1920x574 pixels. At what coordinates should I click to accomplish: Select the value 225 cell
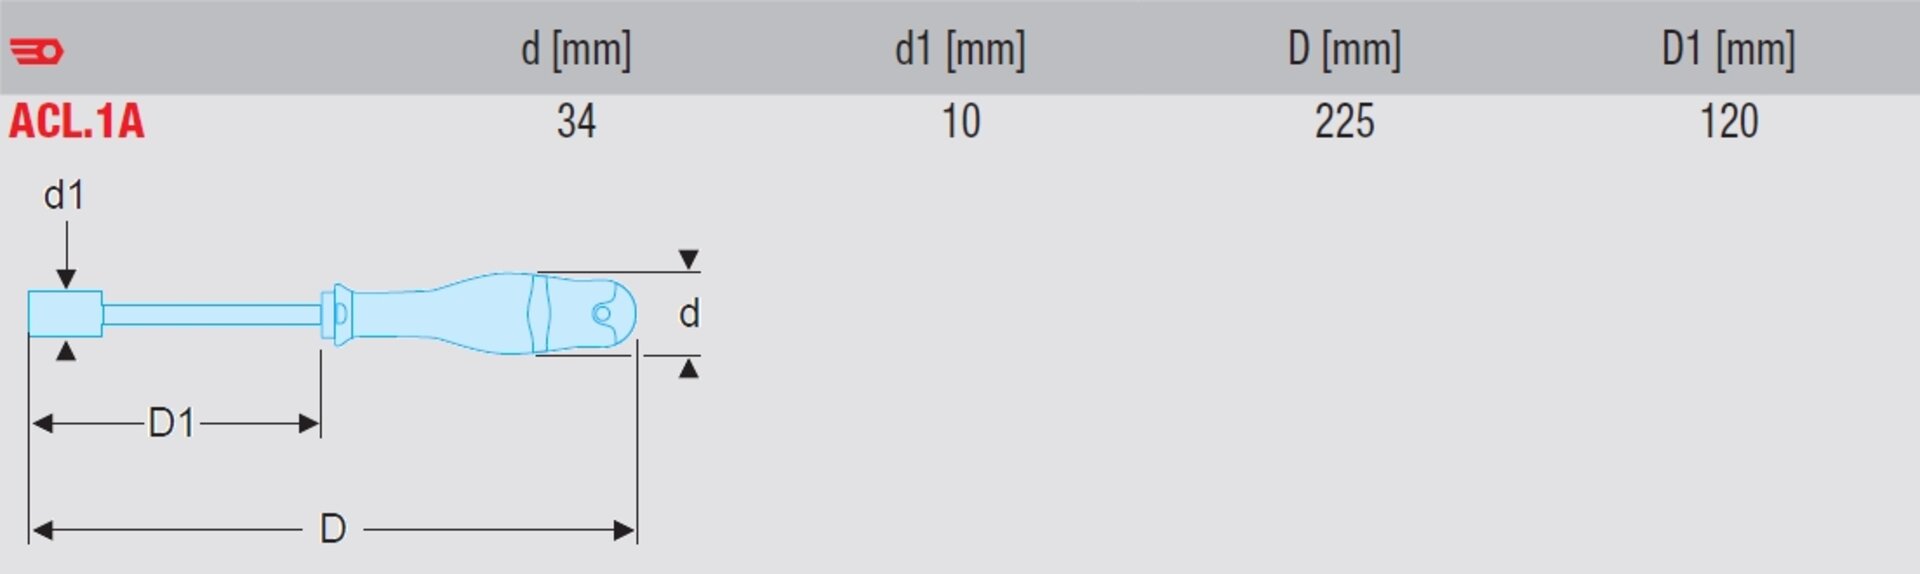tap(1344, 122)
